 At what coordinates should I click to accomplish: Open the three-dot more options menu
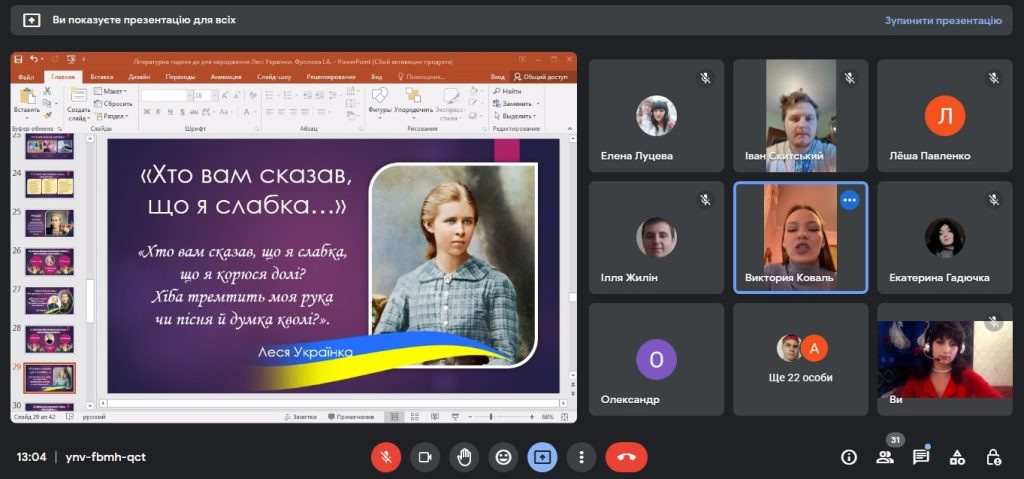pyautogui.click(x=581, y=457)
